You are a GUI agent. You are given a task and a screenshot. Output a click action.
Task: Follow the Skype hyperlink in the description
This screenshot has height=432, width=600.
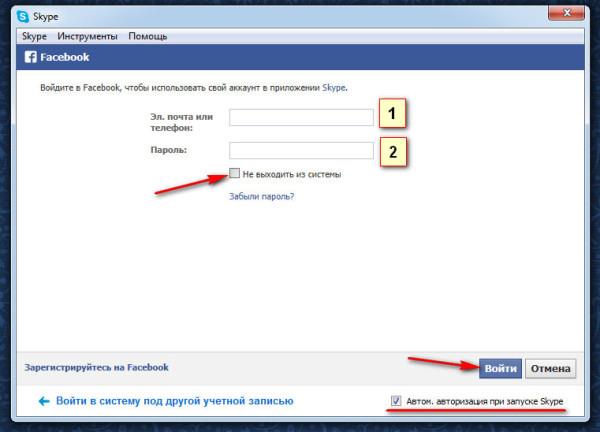[334, 89]
